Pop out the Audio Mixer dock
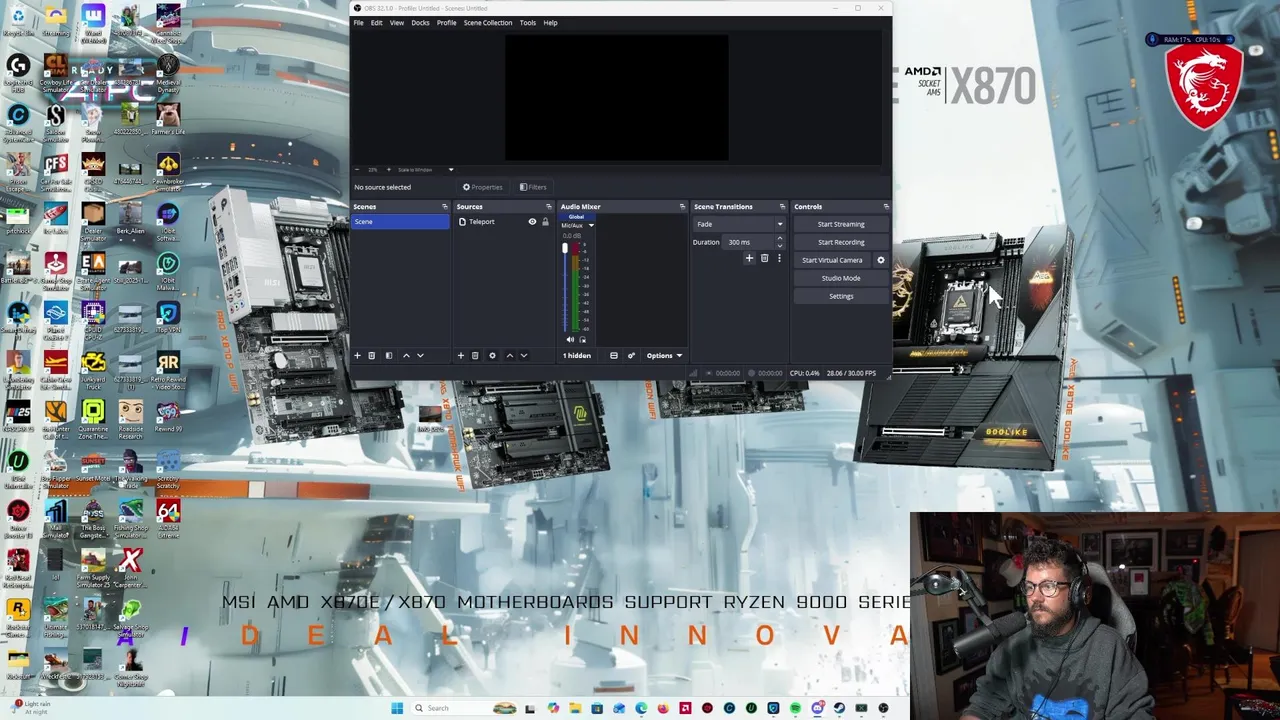Viewport: 1280px width, 720px height. 682,207
